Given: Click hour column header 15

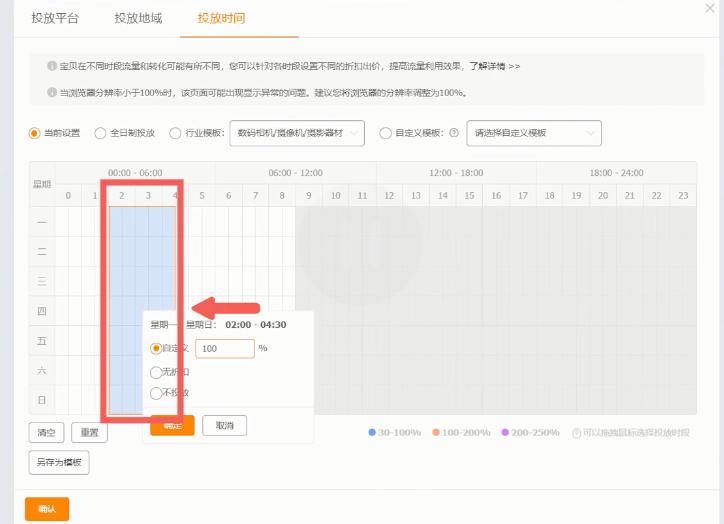Looking at the screenshot, I should click(470, 196).
